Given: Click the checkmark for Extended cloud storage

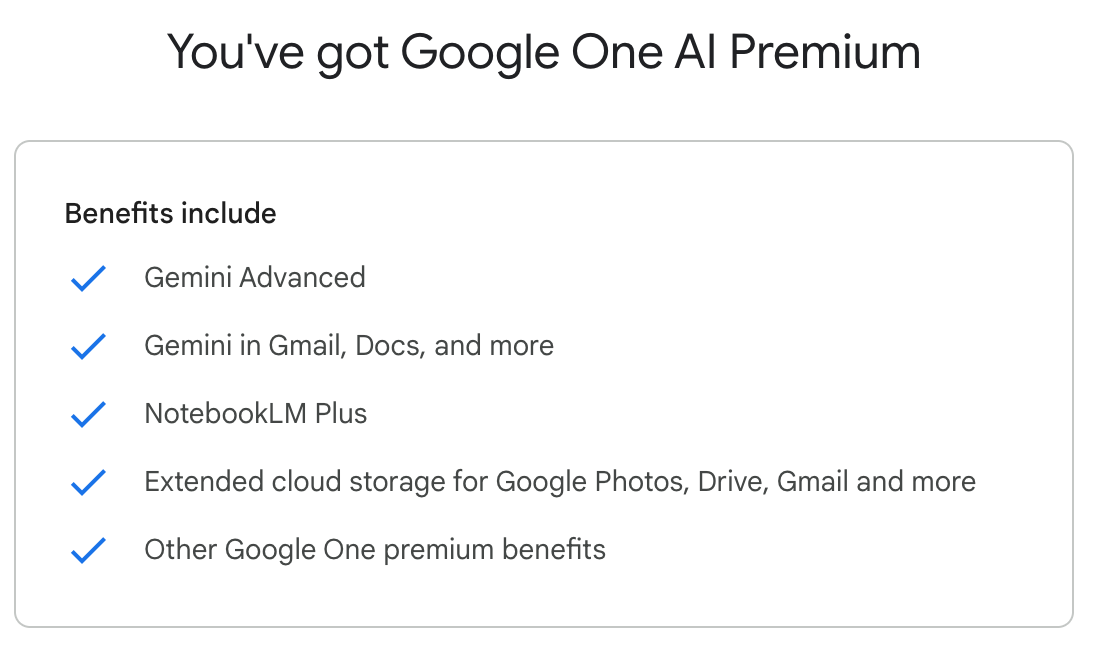Looking at the screenshot, I should [x=89, y=482].
